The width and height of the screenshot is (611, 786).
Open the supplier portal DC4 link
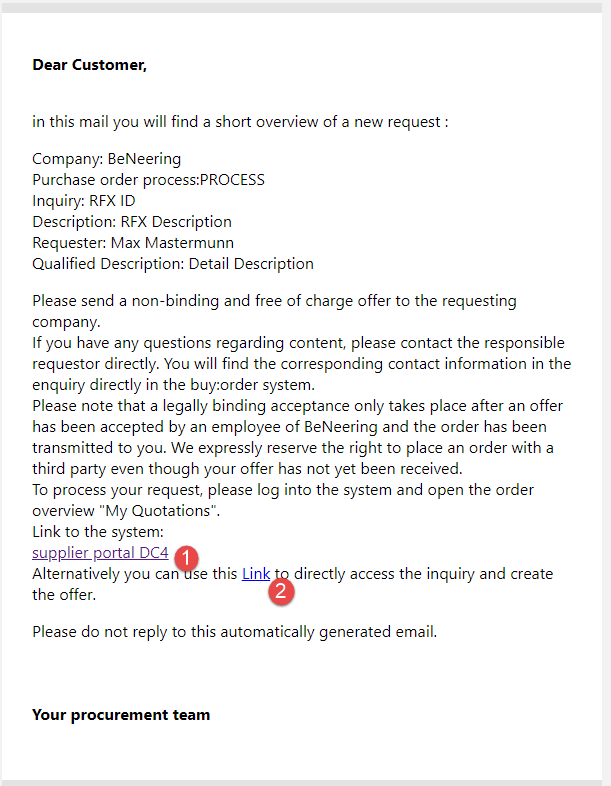pos(100,553)
